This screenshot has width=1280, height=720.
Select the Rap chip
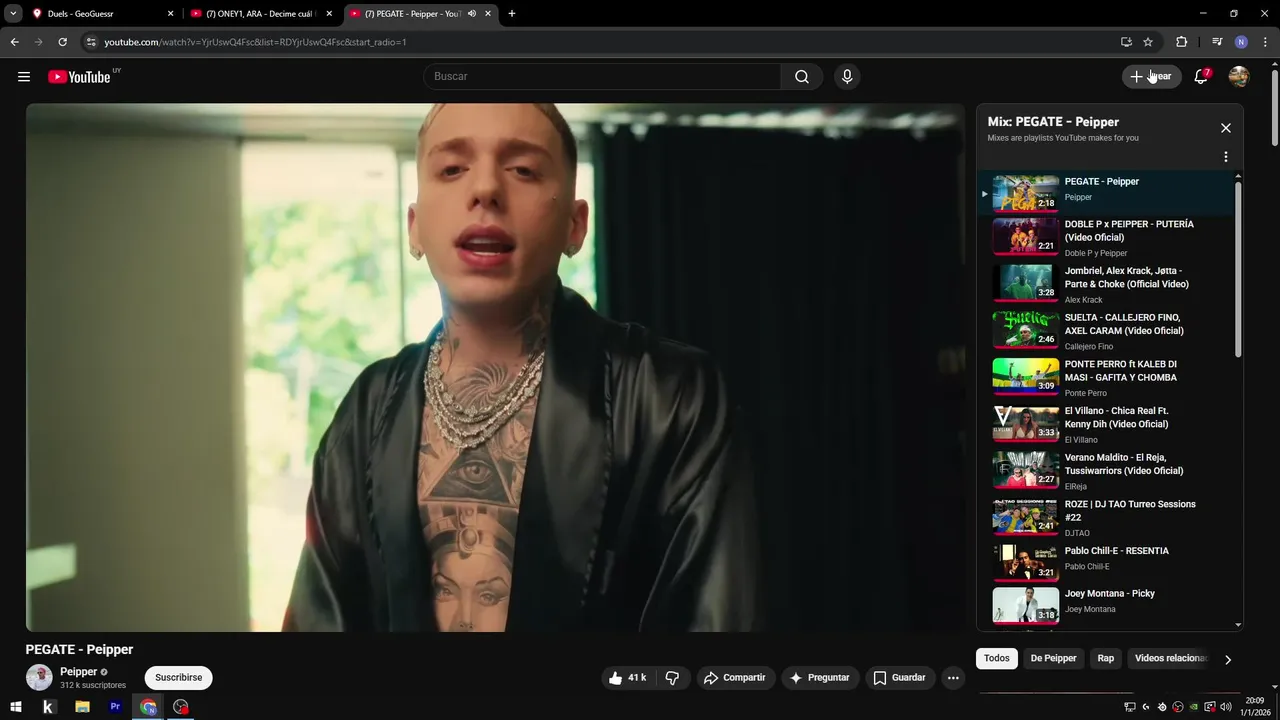point(1106,659)
